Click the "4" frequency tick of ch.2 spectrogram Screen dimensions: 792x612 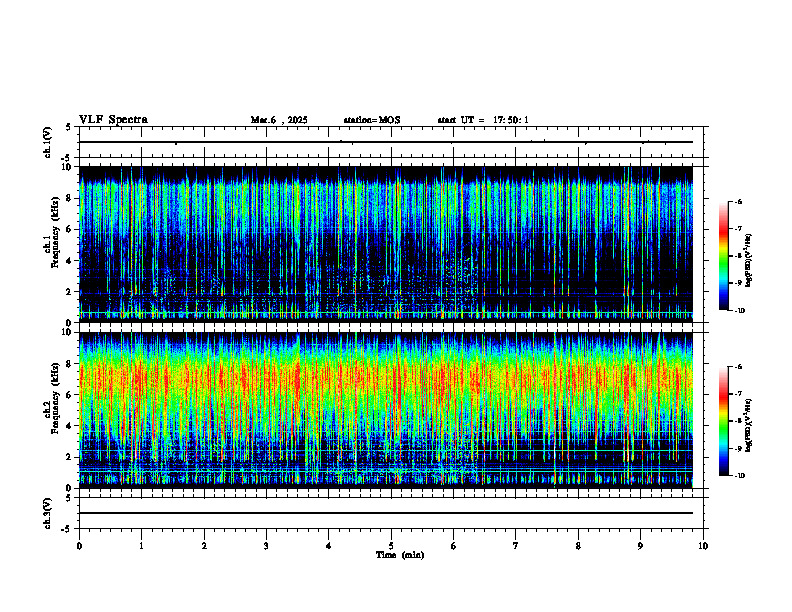[71, 426]
